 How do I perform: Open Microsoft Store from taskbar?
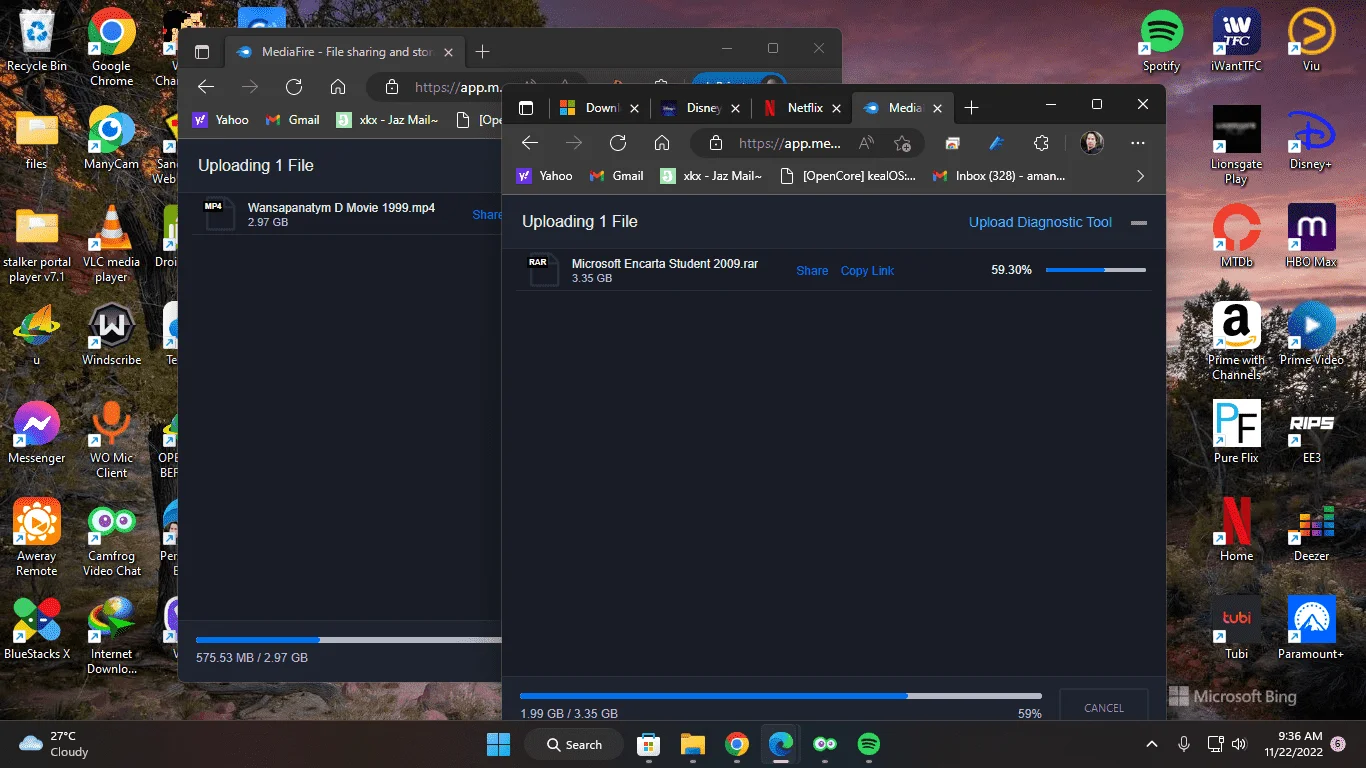pyautogui.click(x=649, y=744)
